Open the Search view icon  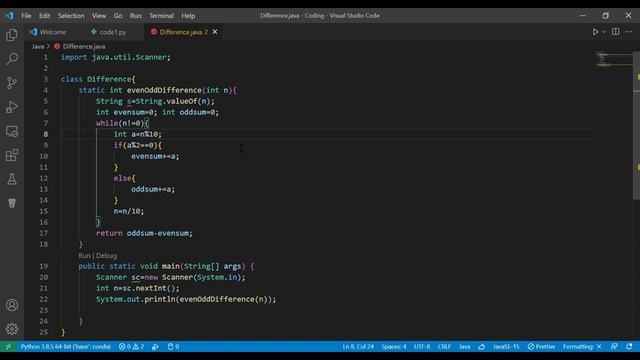(x=12, y=59)
